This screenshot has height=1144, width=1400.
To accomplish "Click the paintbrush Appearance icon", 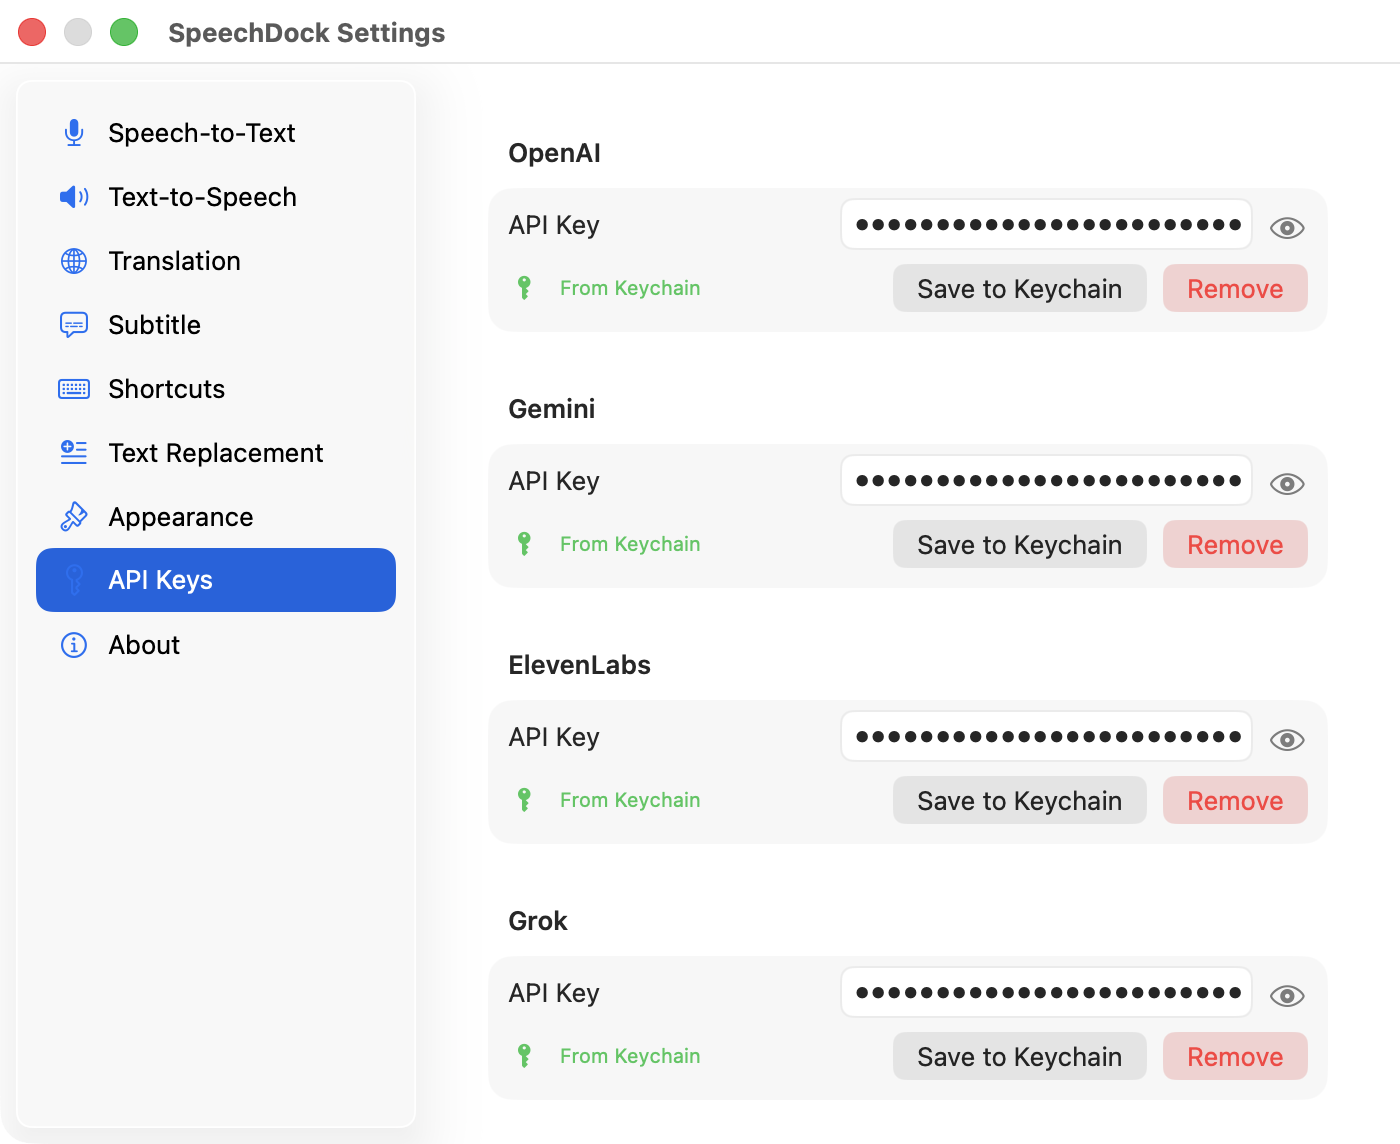I will point(72,516).
